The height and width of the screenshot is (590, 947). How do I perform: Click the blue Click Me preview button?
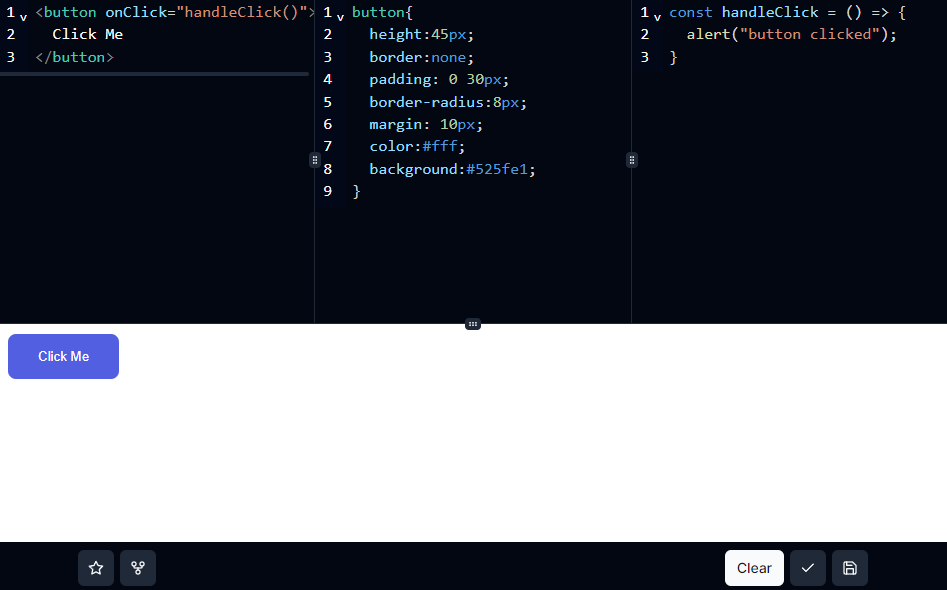pos(63,357)
